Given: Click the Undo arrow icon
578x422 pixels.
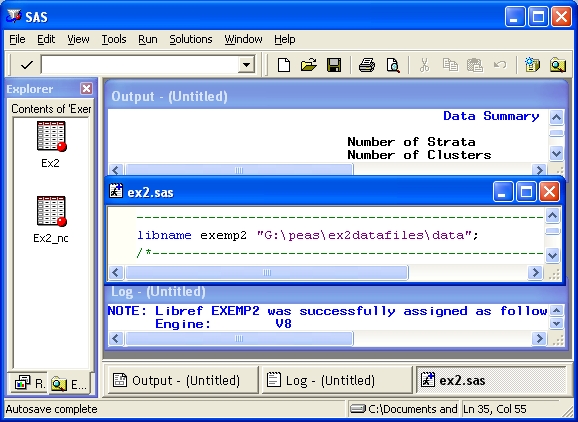Looking at the screenshot, I should coord(500,65).
